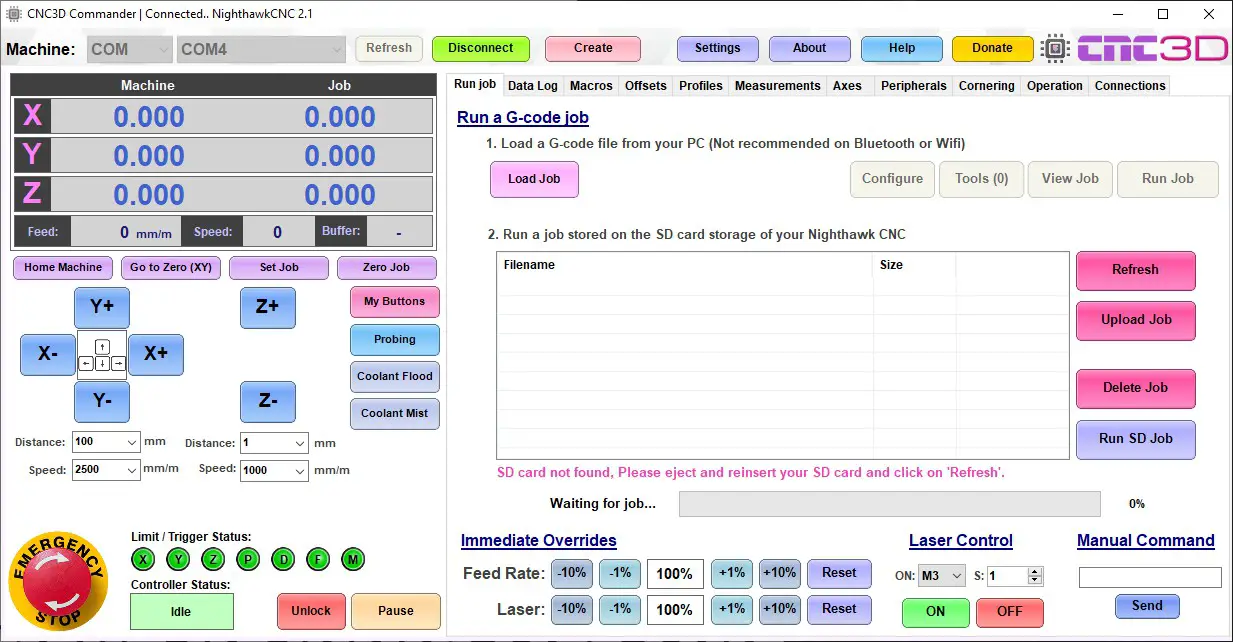Click the Z limit status indicator
This screenshot has height=642, width=1233.
click(213, 559)
